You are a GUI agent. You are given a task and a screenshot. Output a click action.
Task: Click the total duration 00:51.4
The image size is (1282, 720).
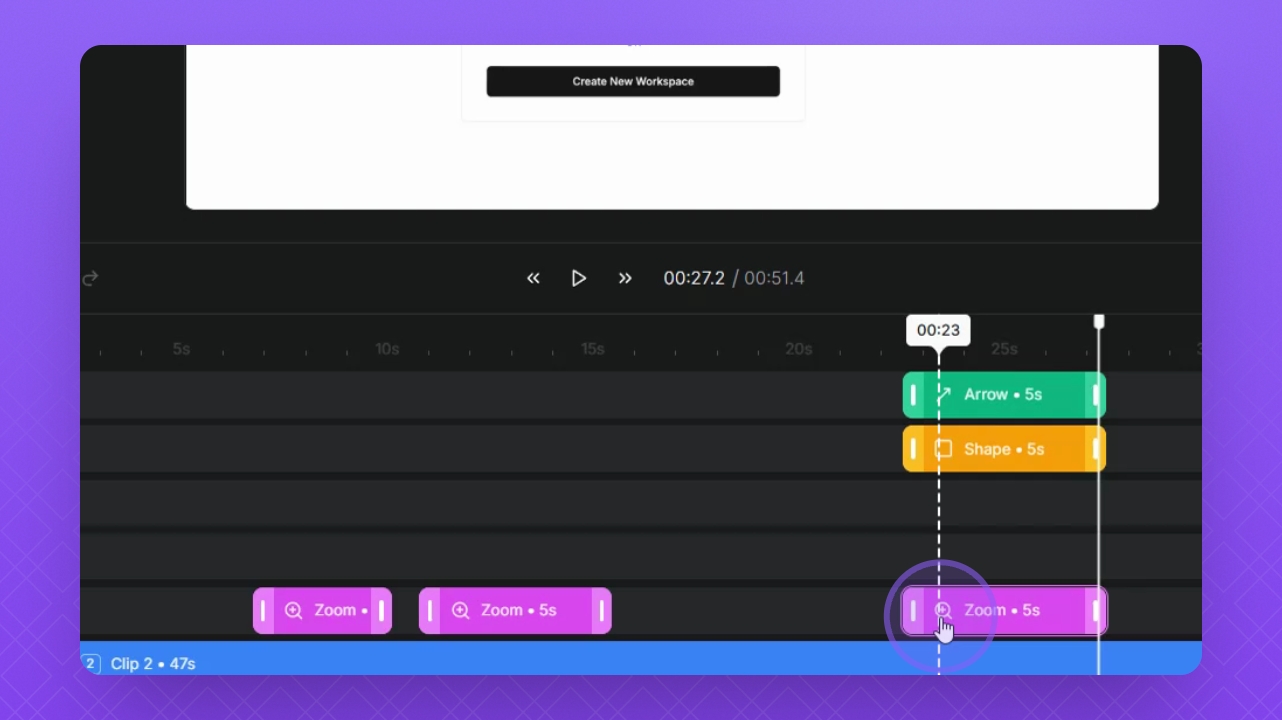click(x=774, y=278)
